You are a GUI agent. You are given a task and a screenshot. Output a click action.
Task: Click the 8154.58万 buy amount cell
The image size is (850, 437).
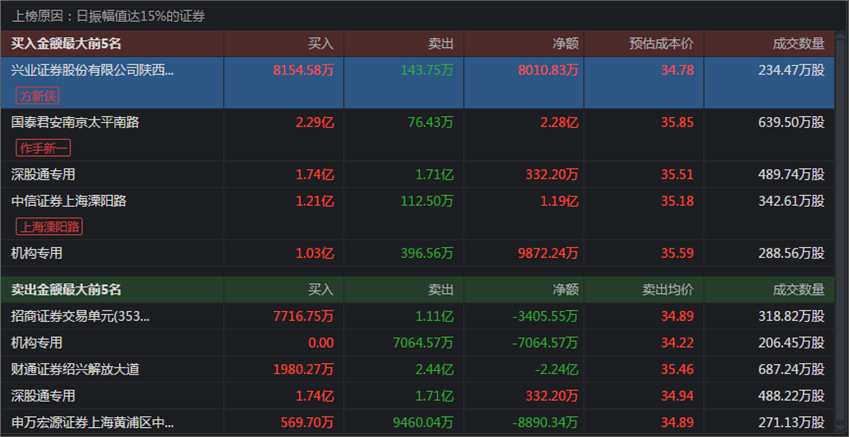click(303, 70)
